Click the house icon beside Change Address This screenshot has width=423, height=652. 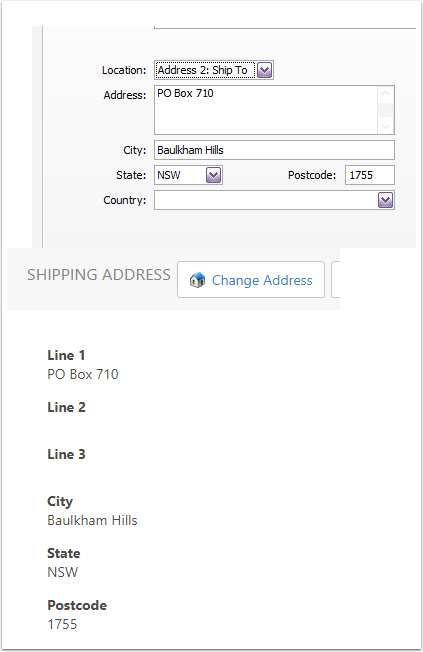coord(197,280)
